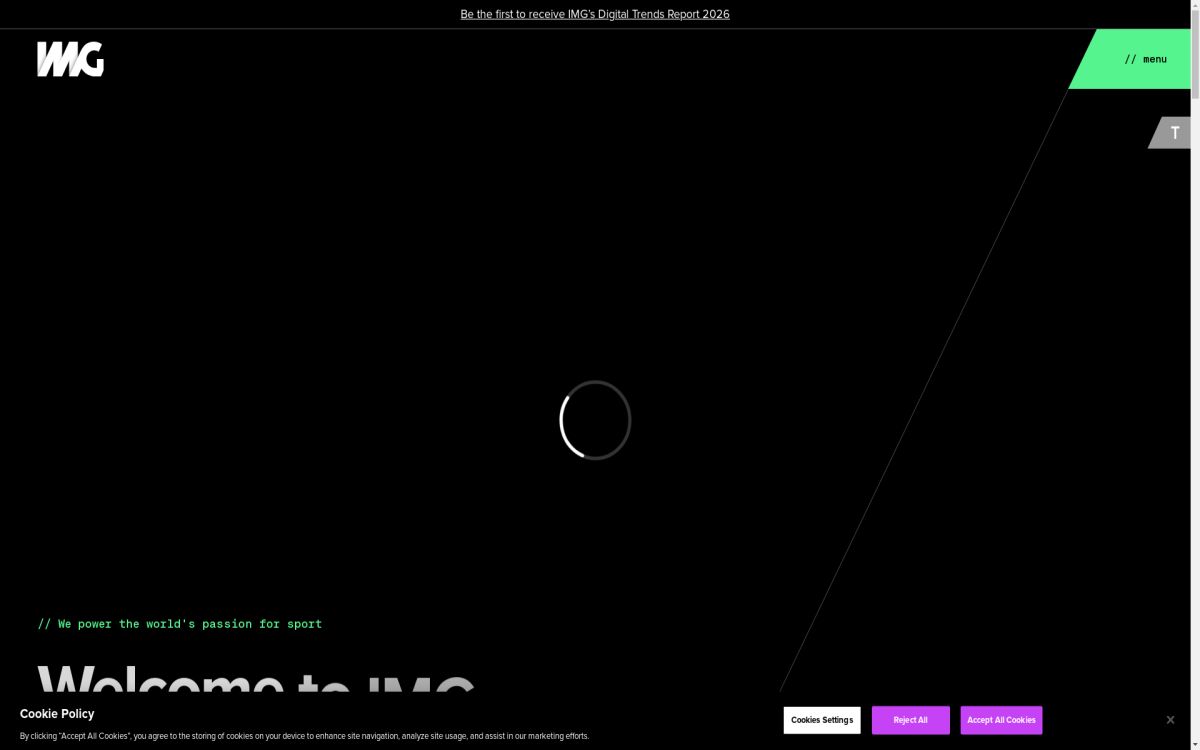Open the green // menu button
1200x750 pixels.
tap(1135, 59)
